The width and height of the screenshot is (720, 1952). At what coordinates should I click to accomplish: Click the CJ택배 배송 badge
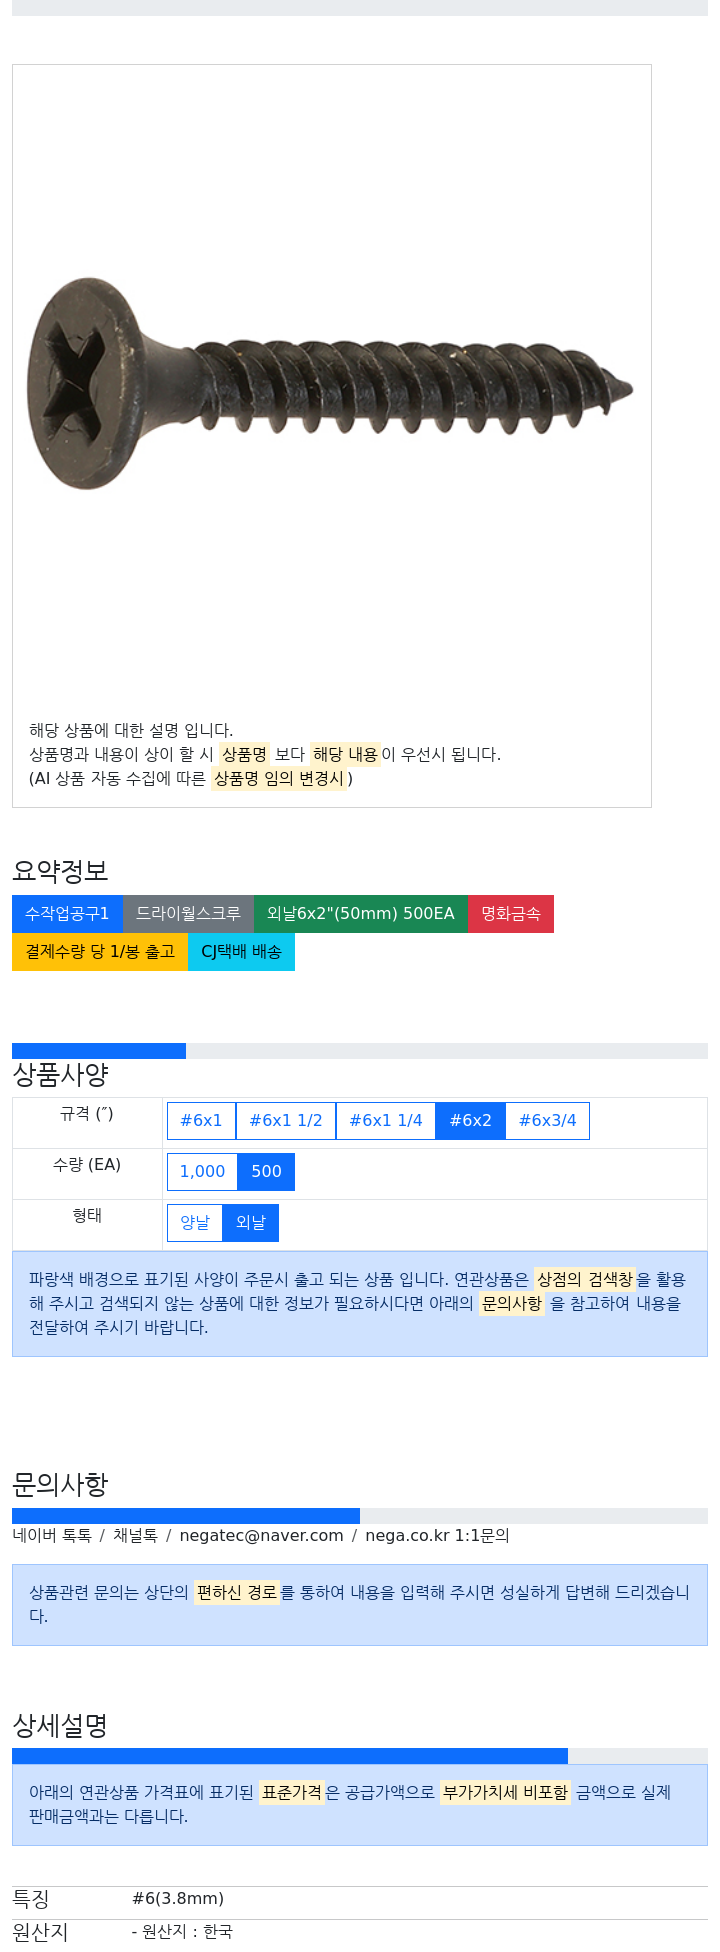pos(241,952)
